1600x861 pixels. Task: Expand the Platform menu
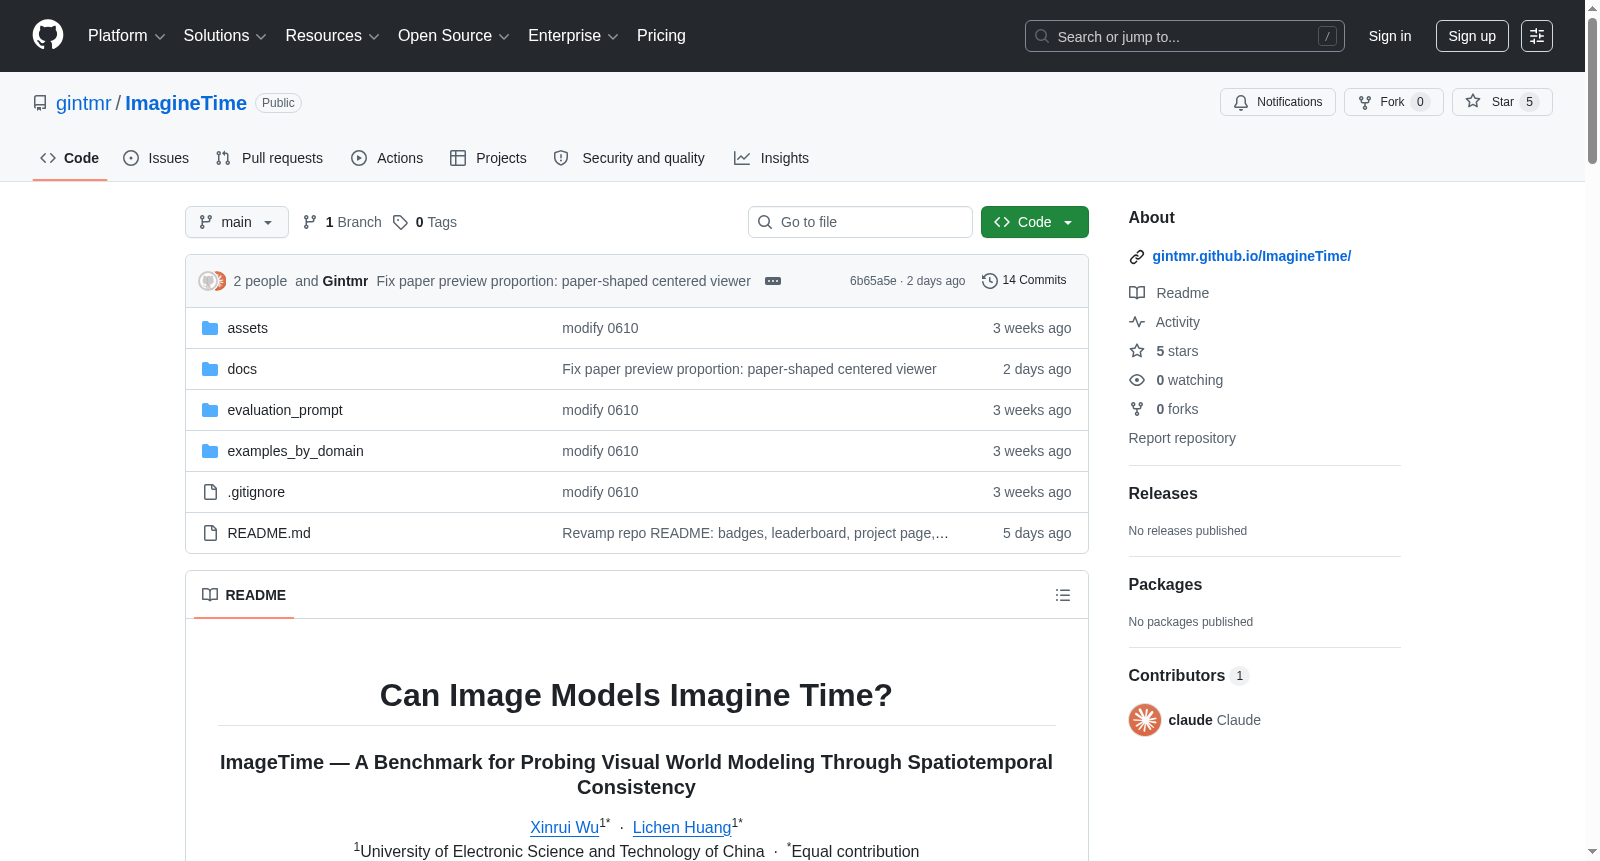click(127, 36)
